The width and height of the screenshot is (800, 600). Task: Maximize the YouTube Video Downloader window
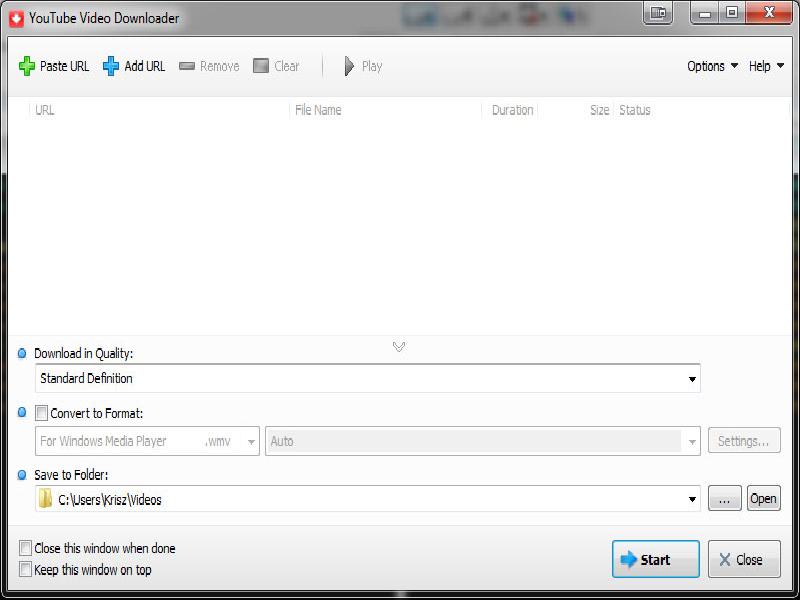point(732,13)
